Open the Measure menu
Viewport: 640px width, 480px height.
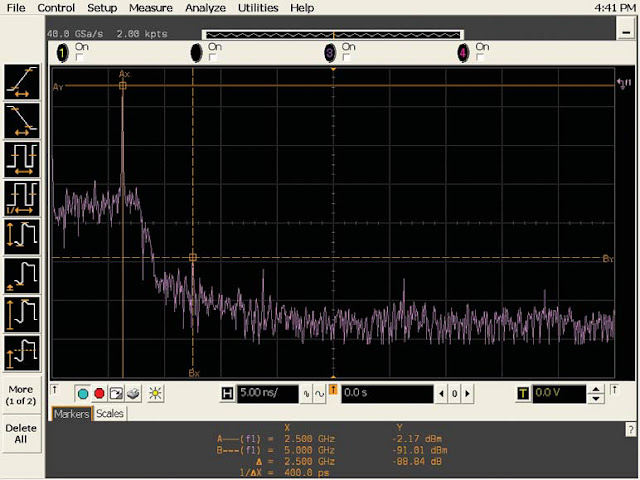[x=151, y=8]
